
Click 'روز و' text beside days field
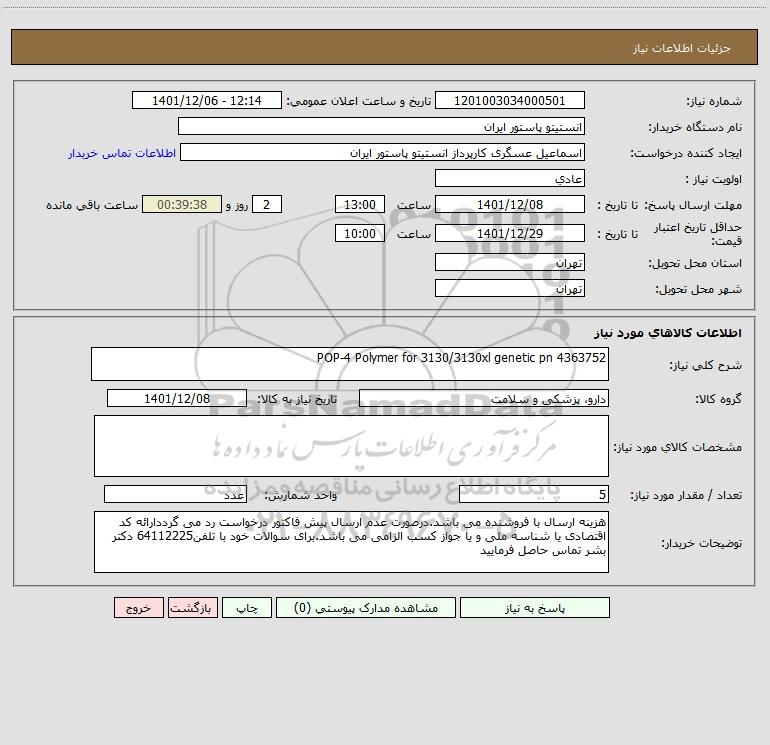click(237, 205)
